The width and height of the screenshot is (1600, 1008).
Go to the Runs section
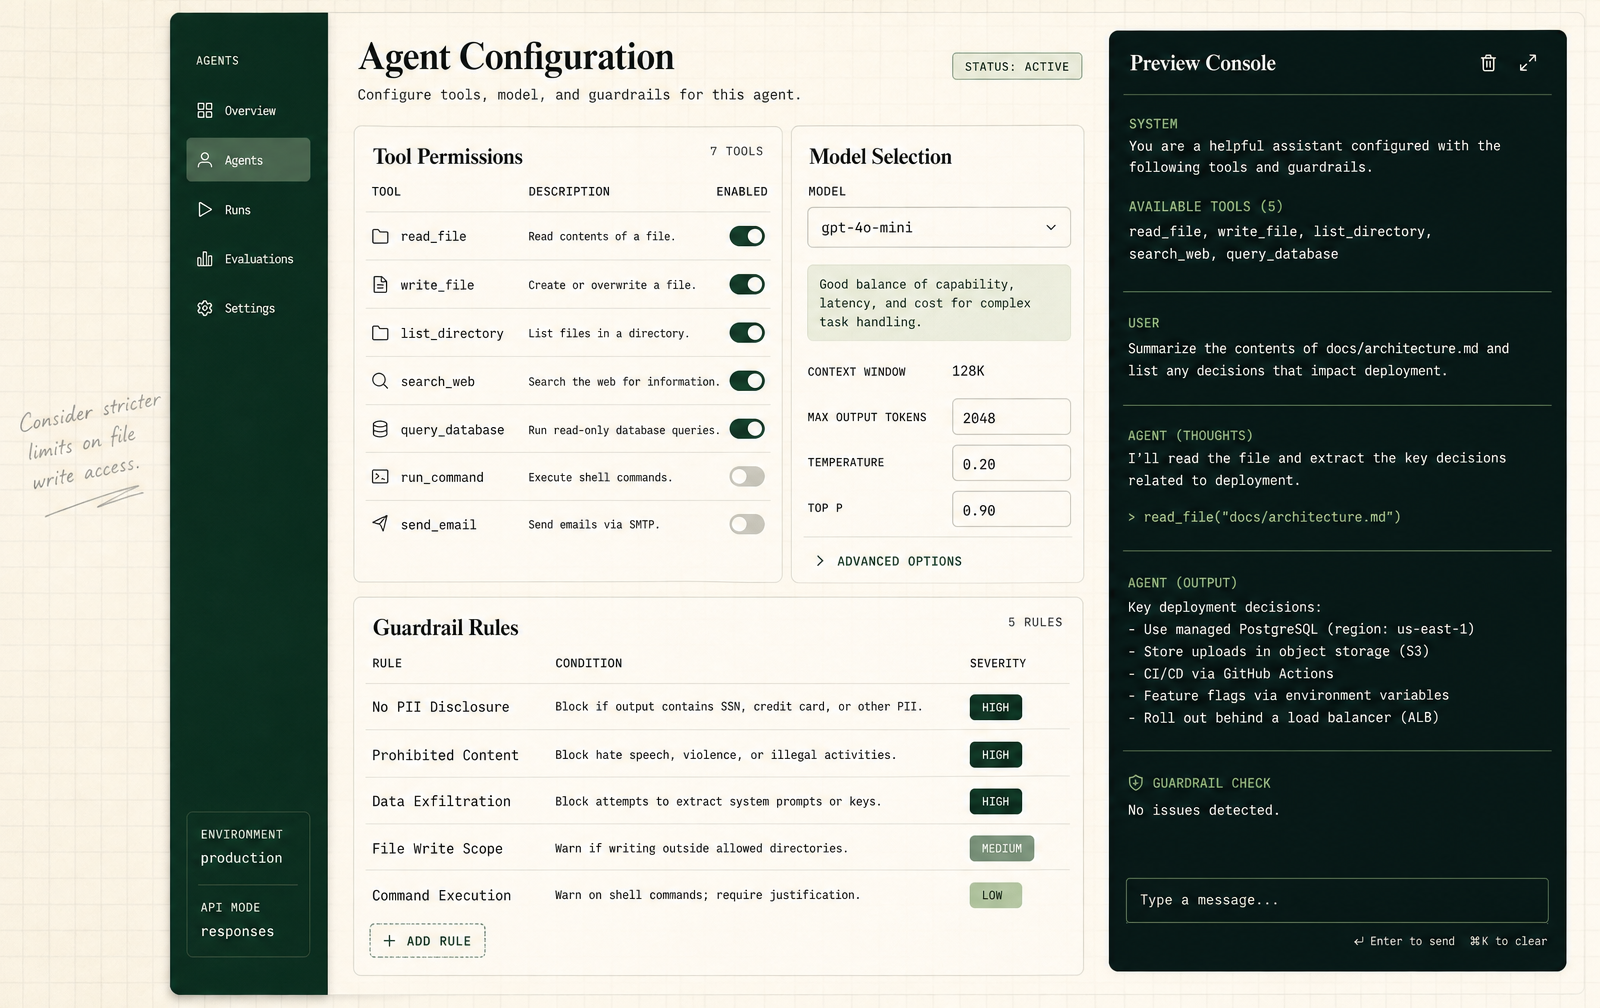248,210
